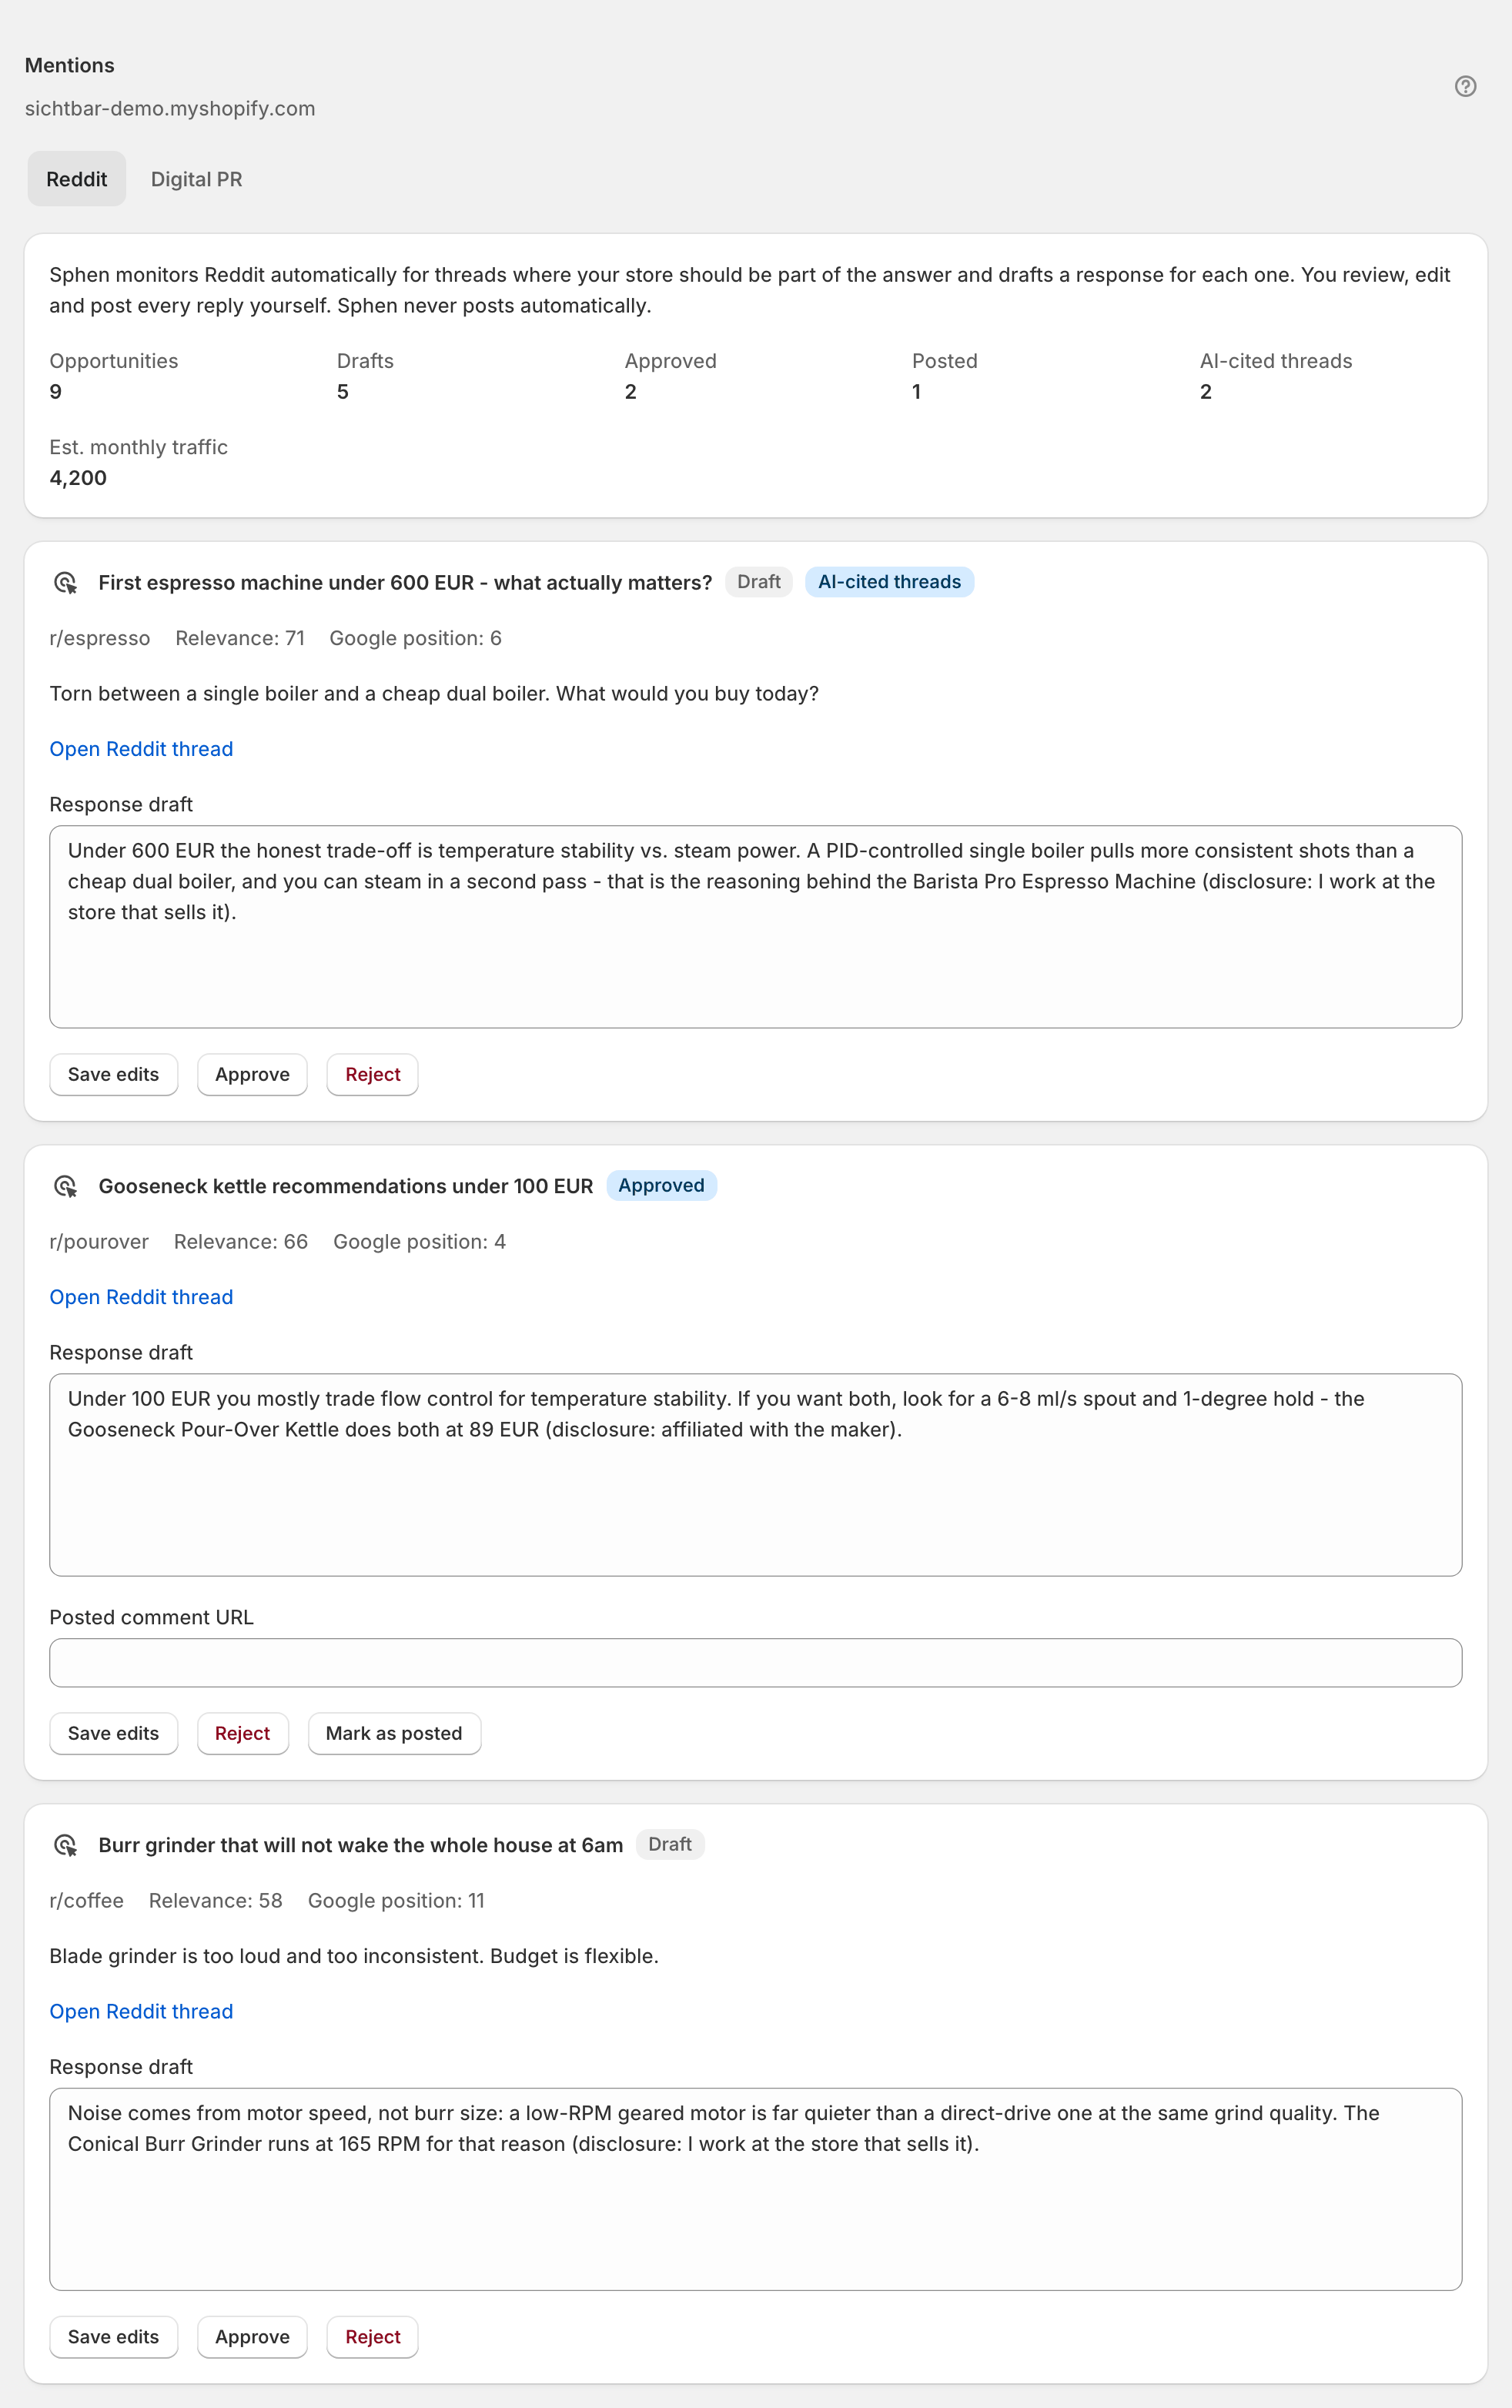This screenshot has width=1512, height=2408.
Task: Switch to the Digital PR tab
Action: (196, 179)
